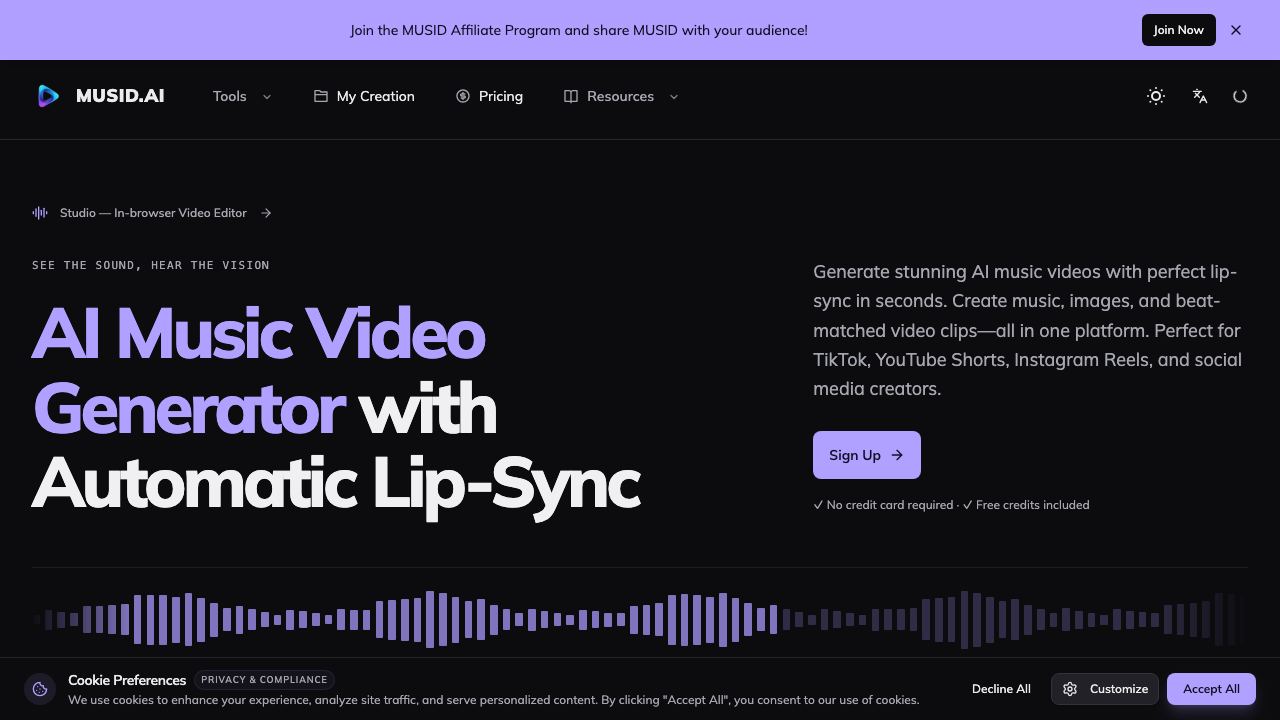This screenshot has height=720, width=1280.
Task: Click the Sign Up button
Action: click(x=867, y=455)
